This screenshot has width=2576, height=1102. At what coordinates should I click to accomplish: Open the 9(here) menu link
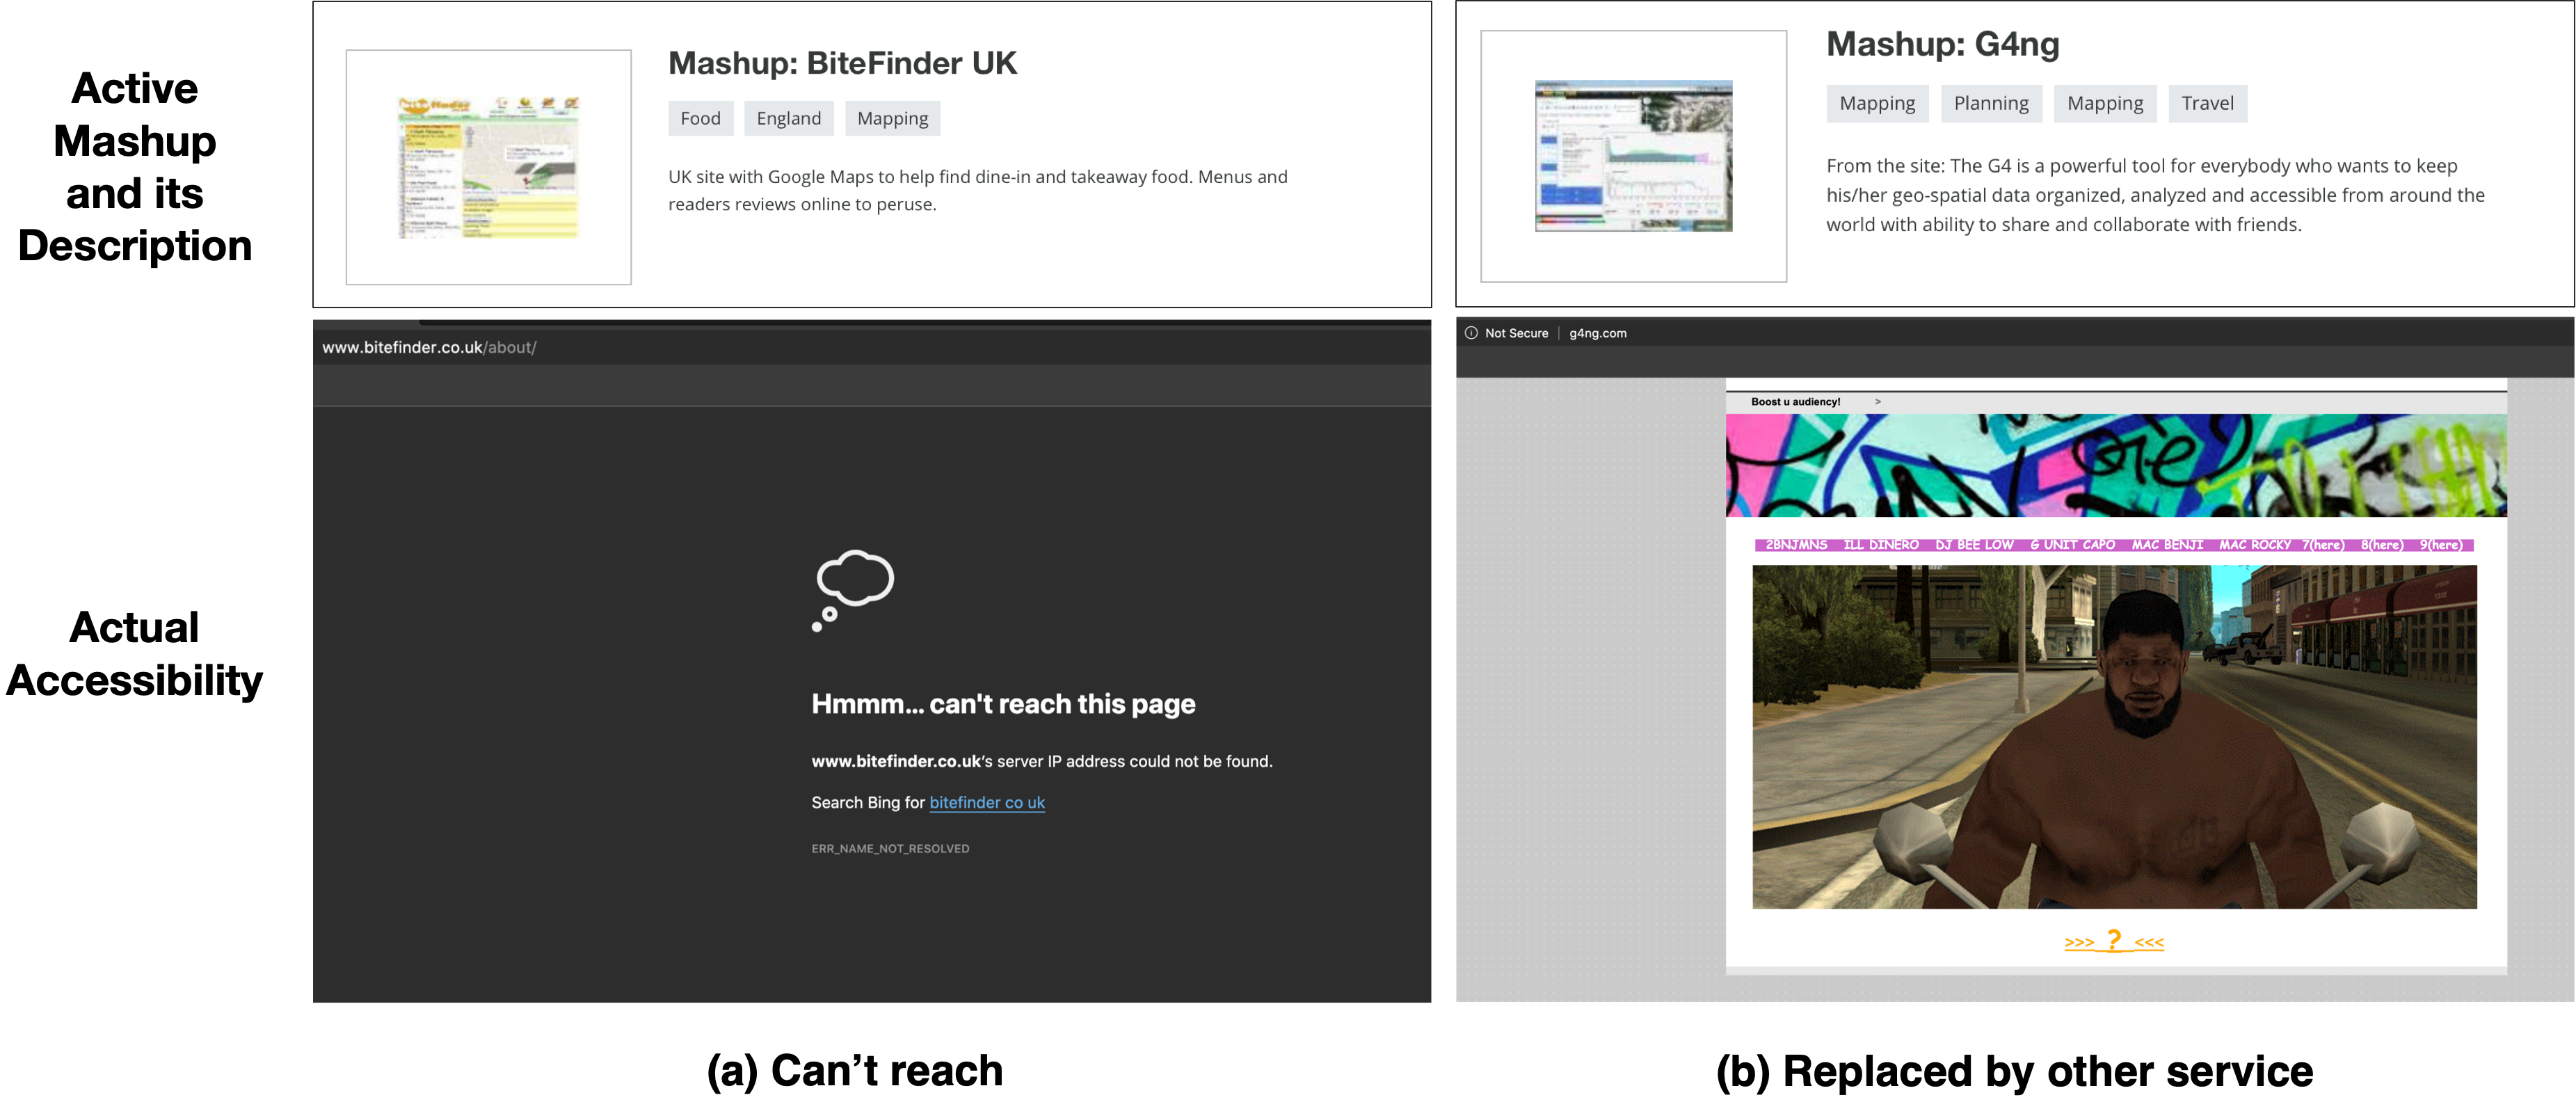coord(2441,545)
